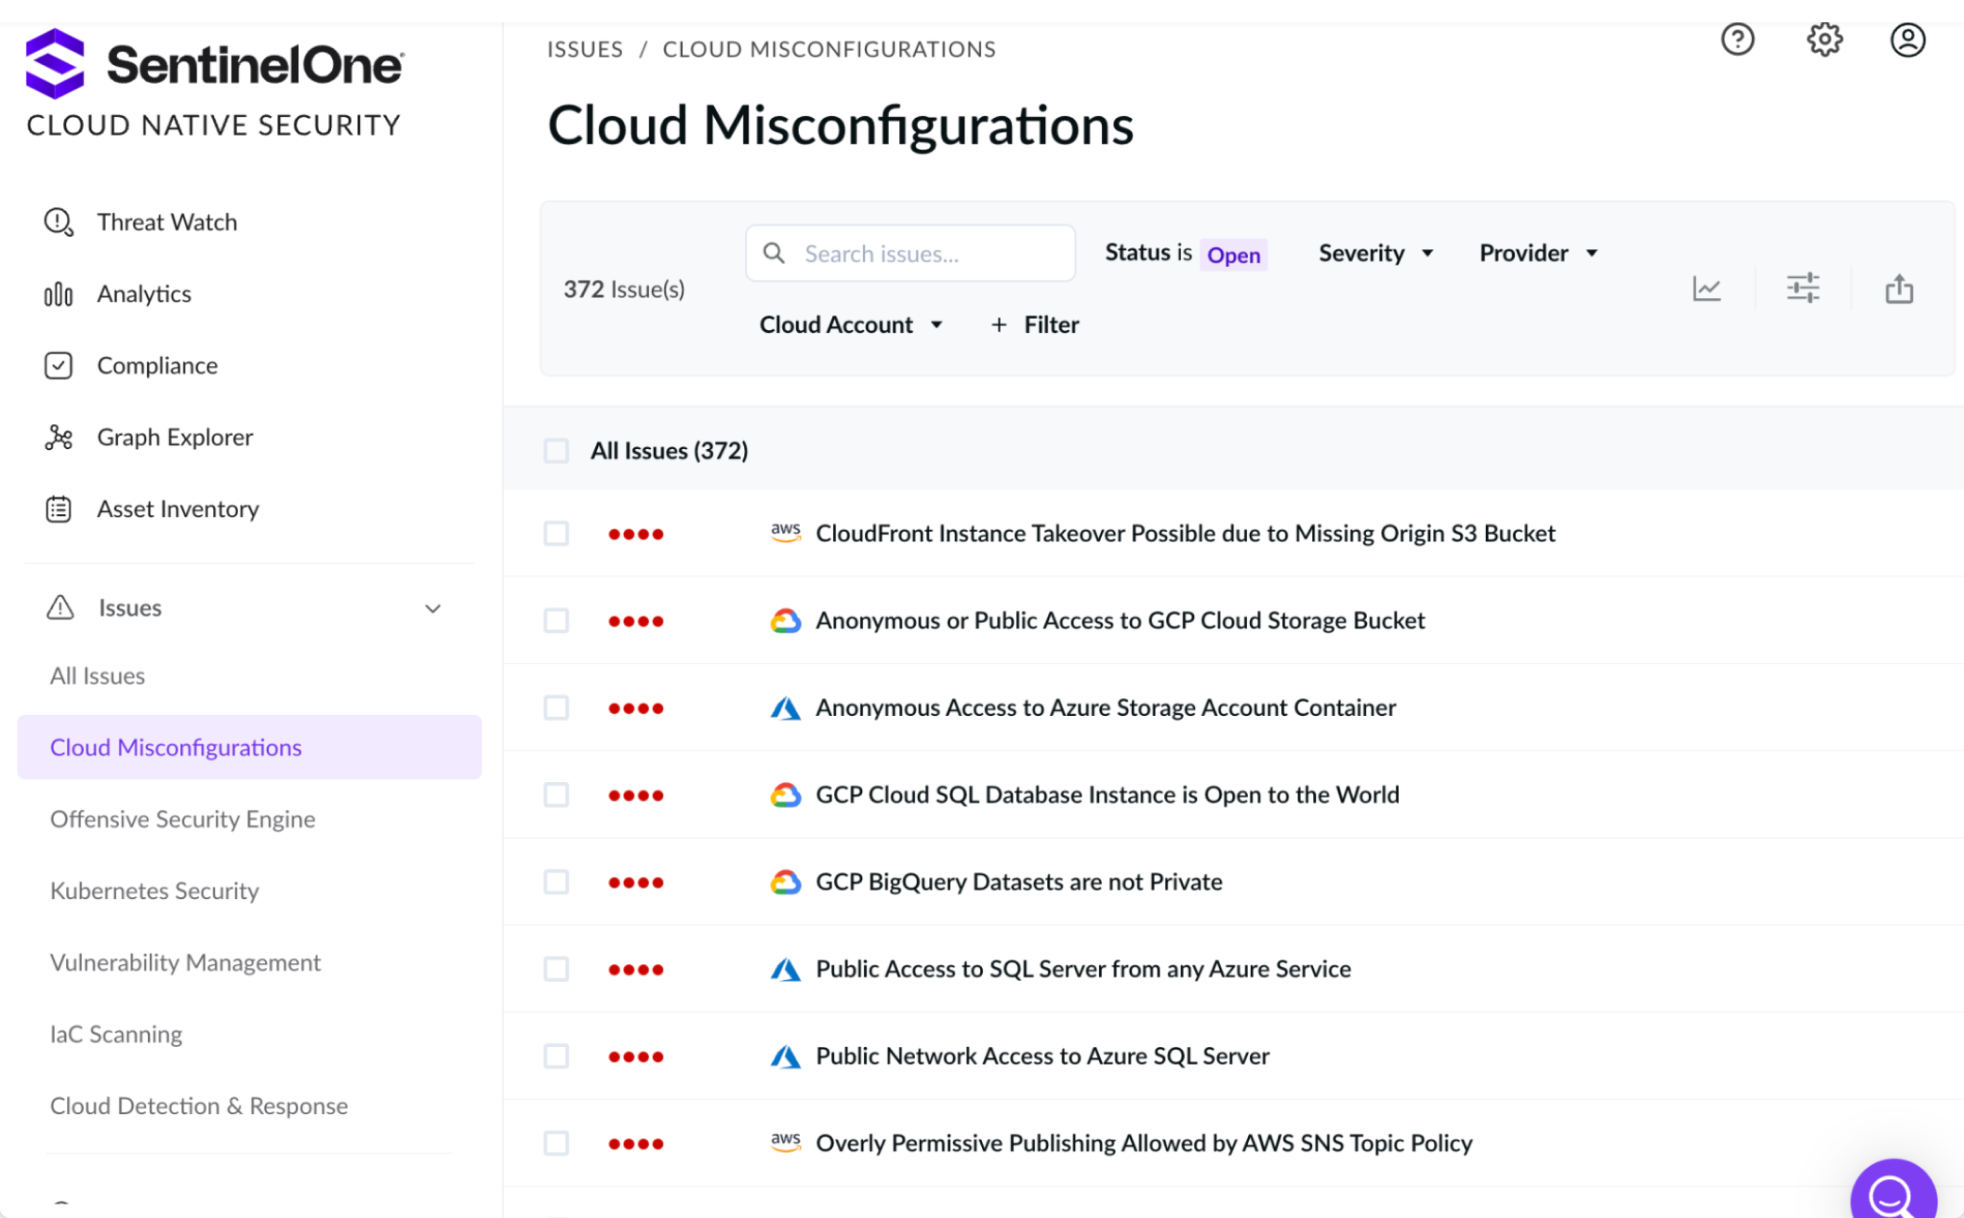Screen dimensions: 1964x1218
Task: Click the adjust columns sliders icon
Action: [1802, 289]
